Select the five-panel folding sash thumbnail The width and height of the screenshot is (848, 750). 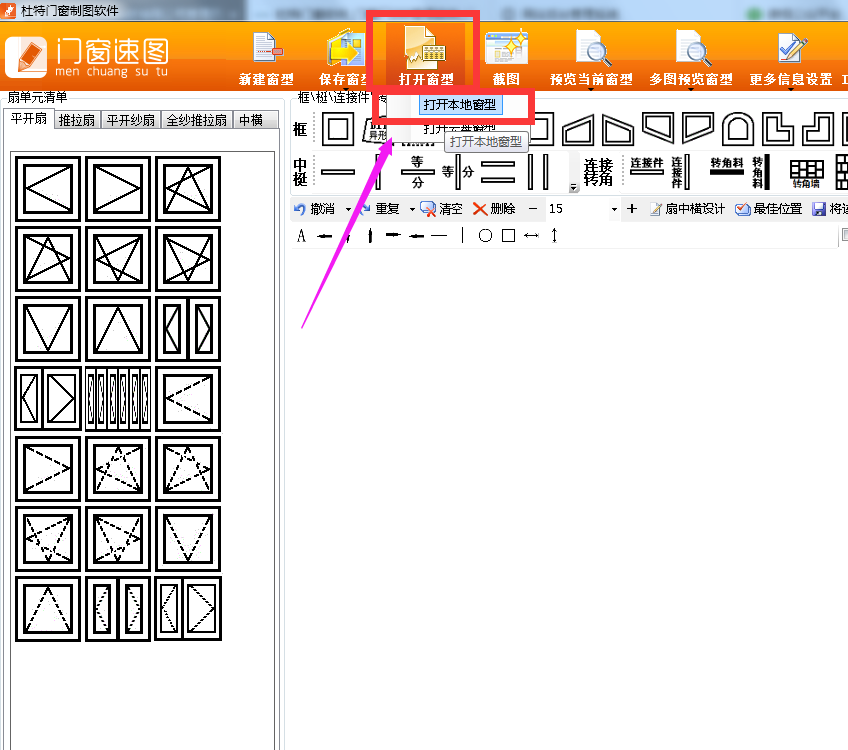point(118,399)
